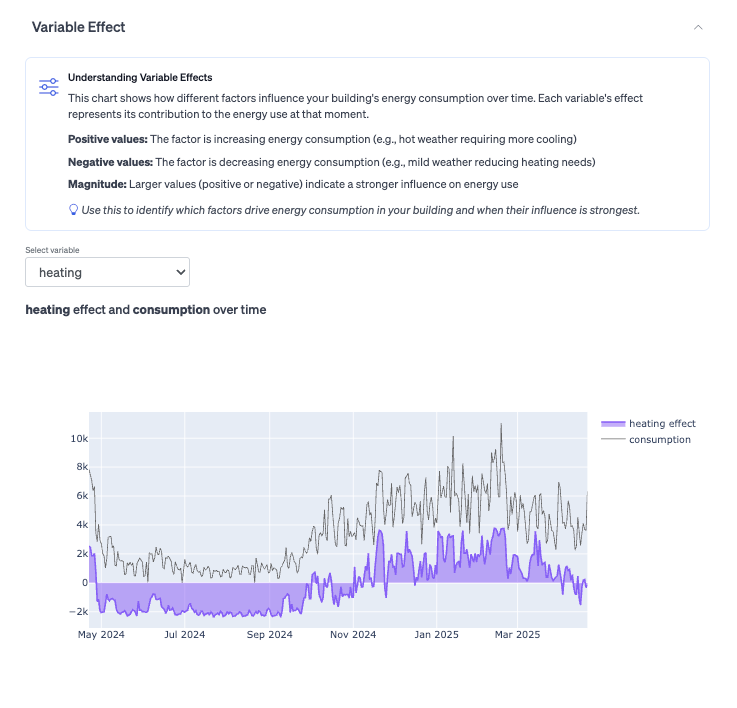
Task: Click the lightbulb tip icon
Action: point(73,210)
